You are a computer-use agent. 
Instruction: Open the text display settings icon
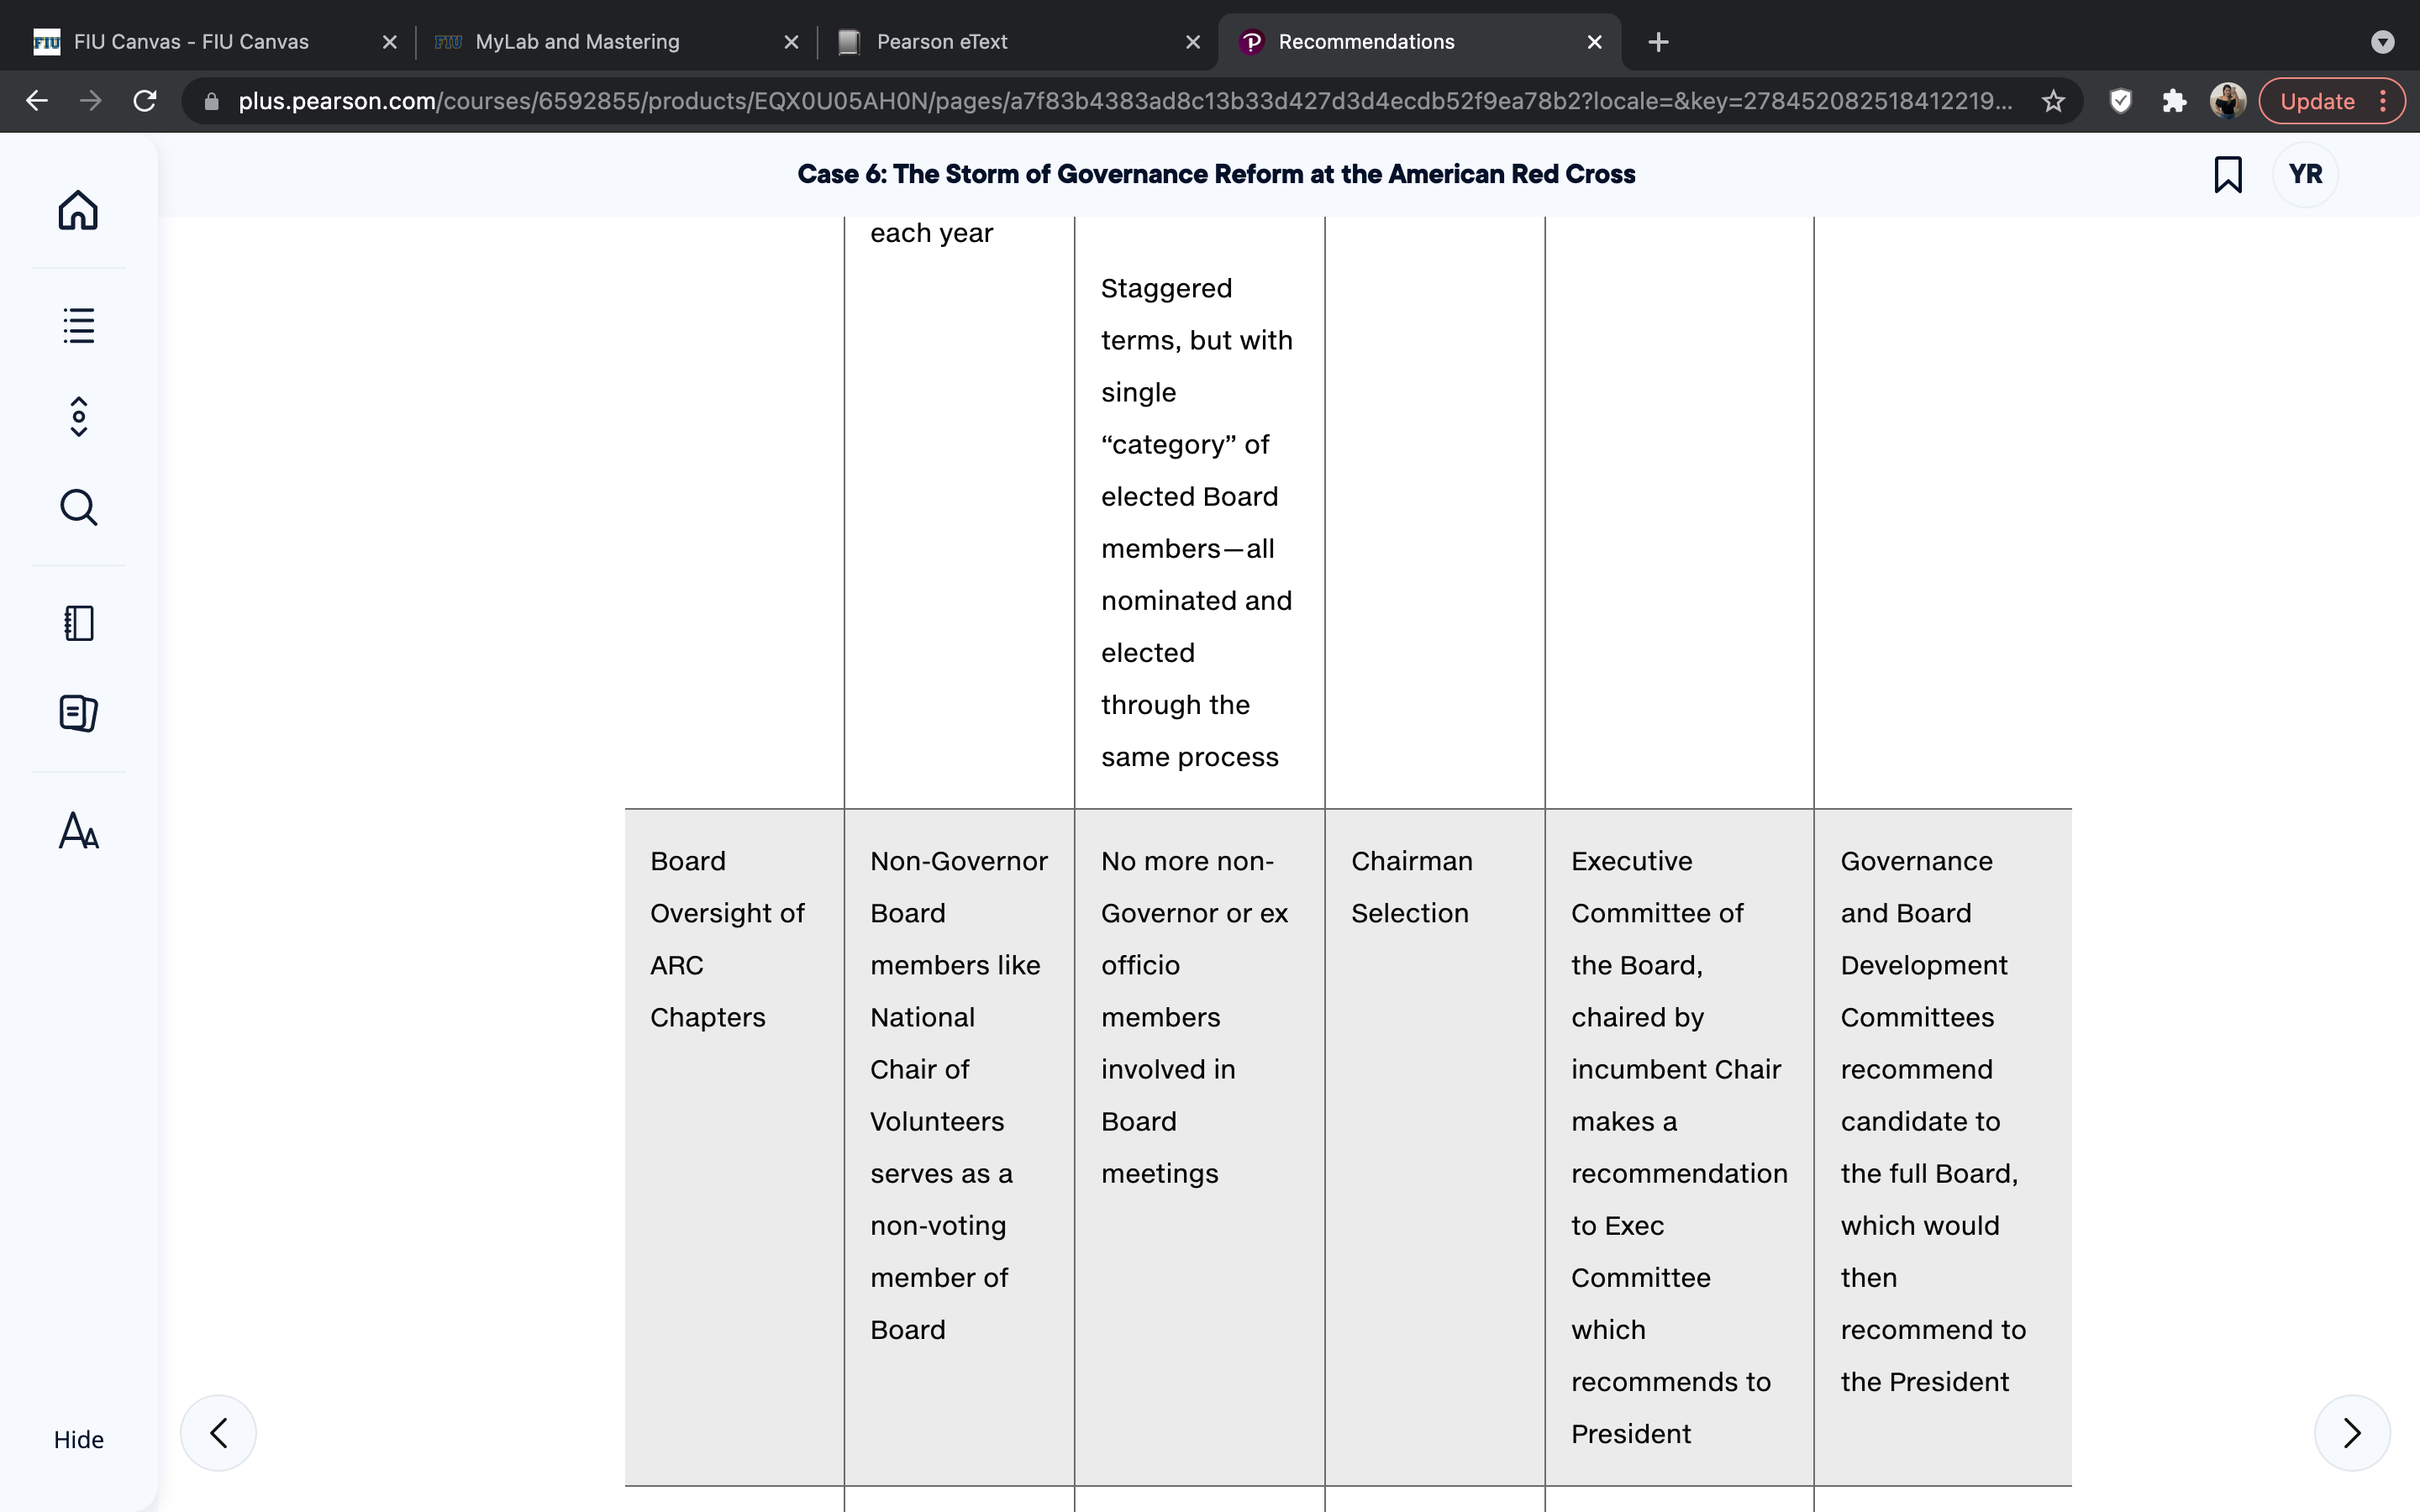pos(78,830)
